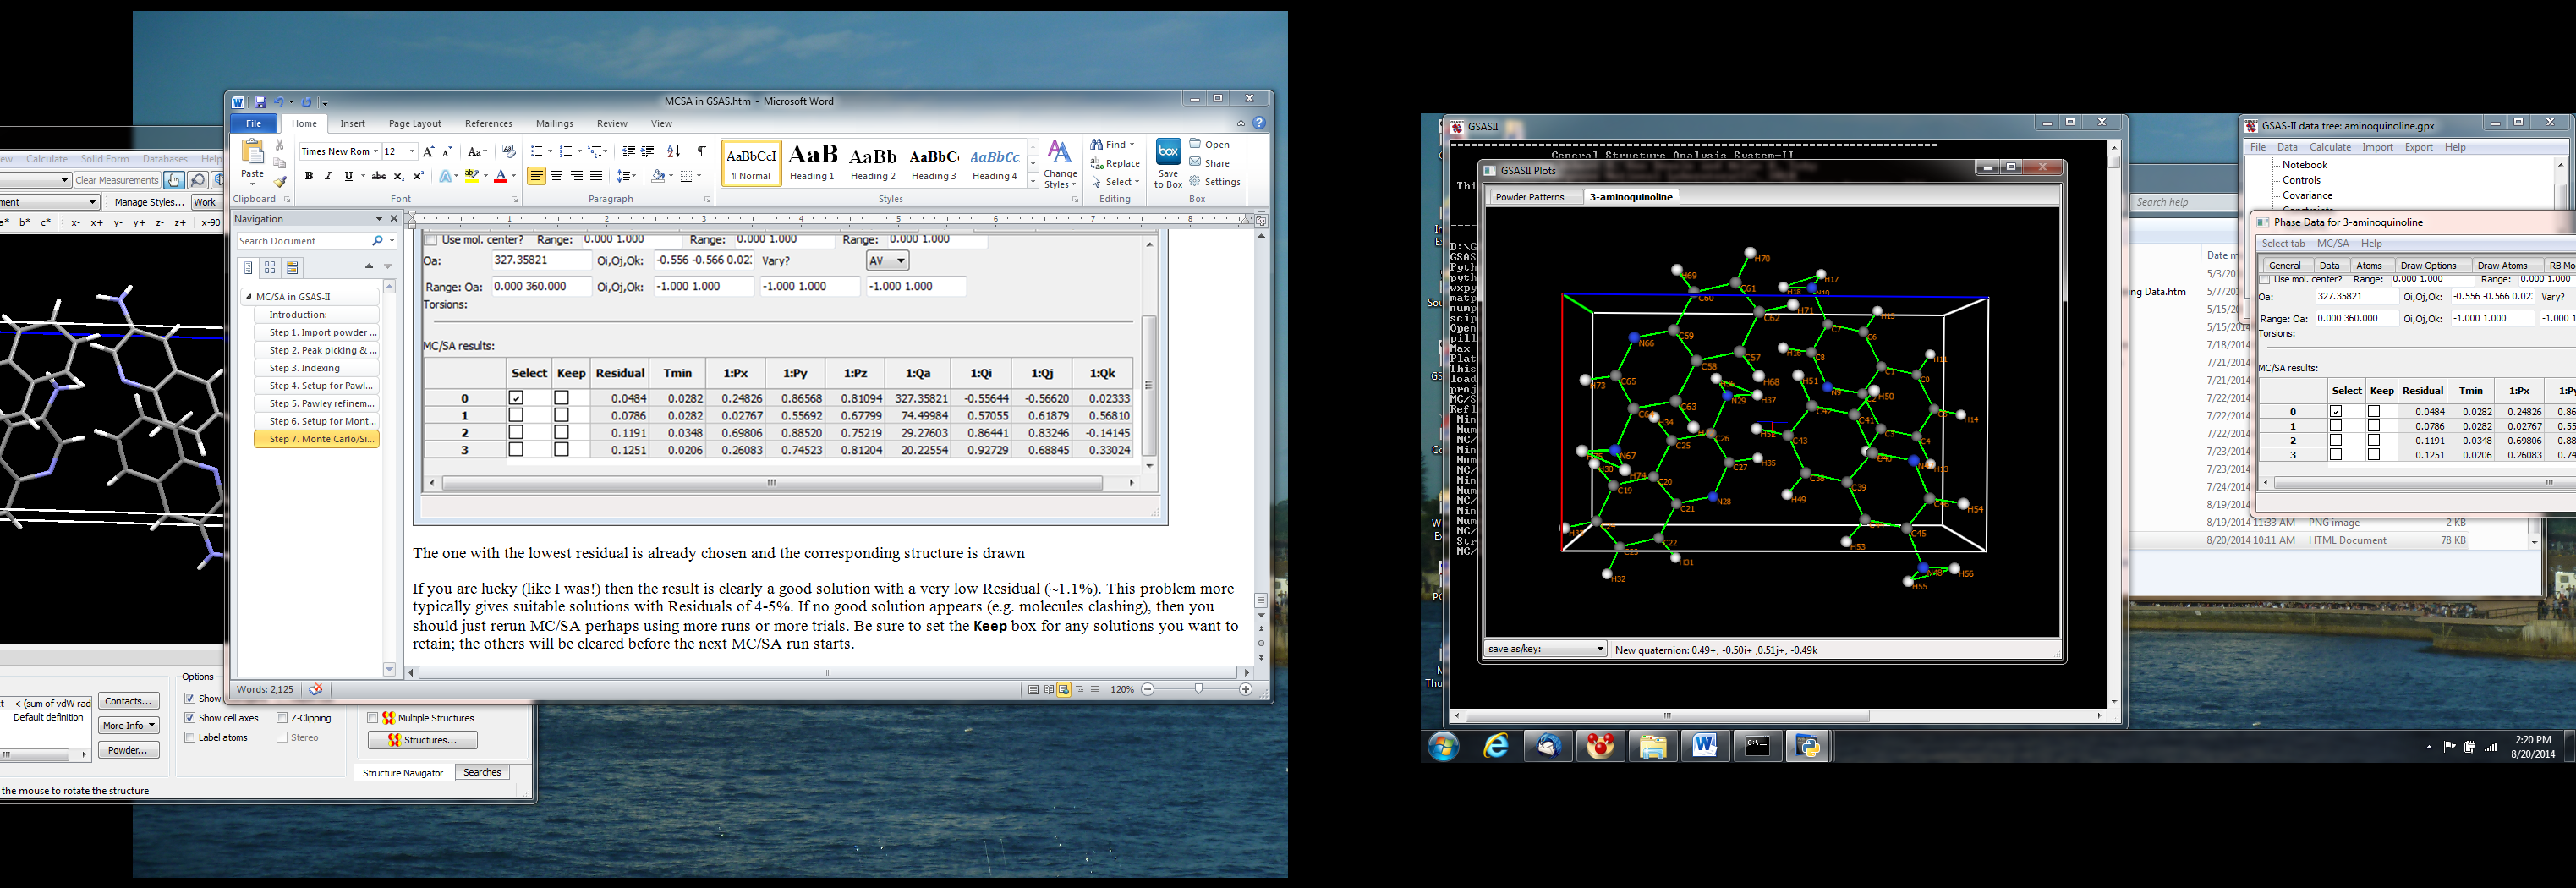
Task: Click the Contacts... button
Action: pos(129,701)
